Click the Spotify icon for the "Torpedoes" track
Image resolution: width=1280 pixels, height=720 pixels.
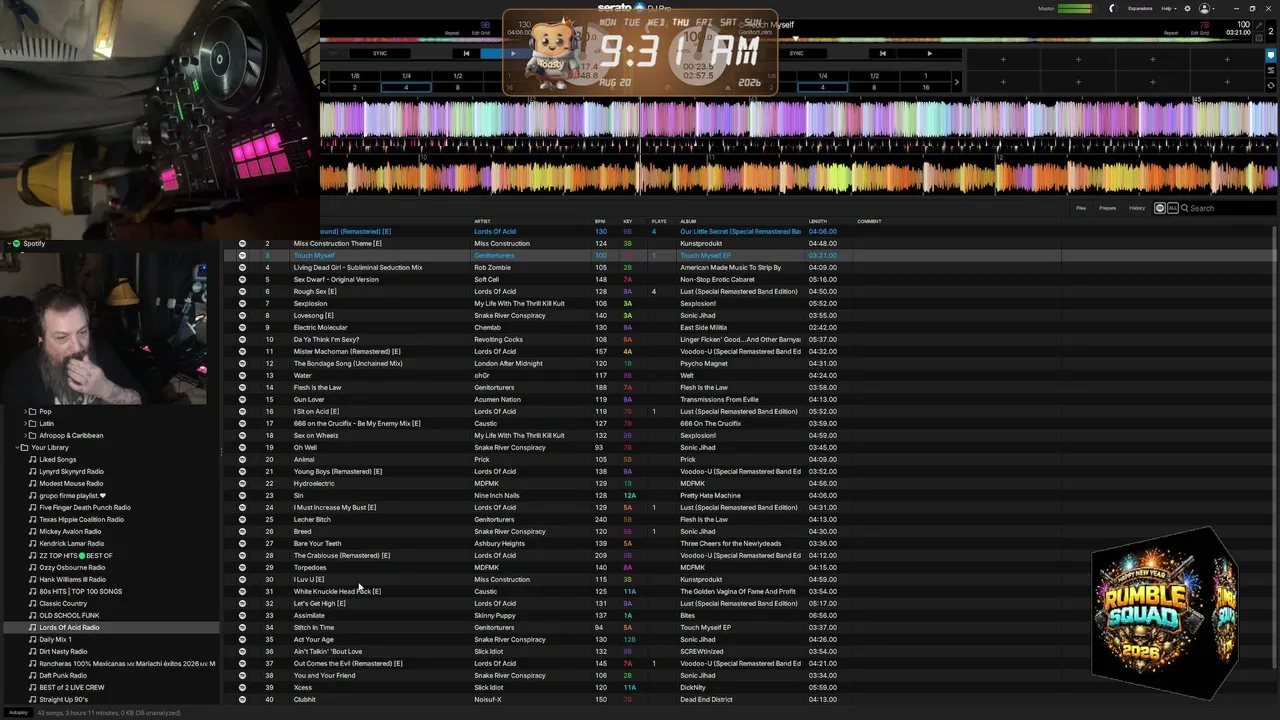(x=242, y=567)
